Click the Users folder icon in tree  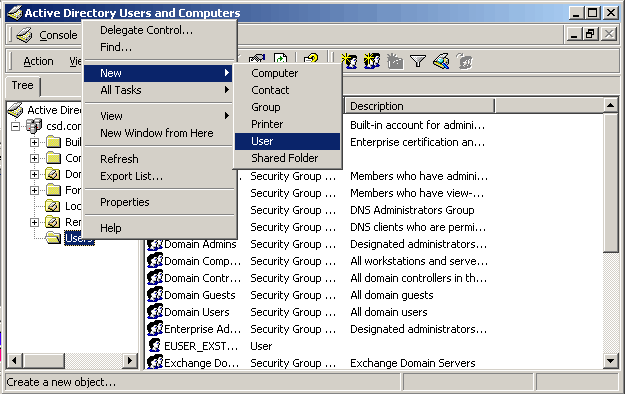(53, 238)
